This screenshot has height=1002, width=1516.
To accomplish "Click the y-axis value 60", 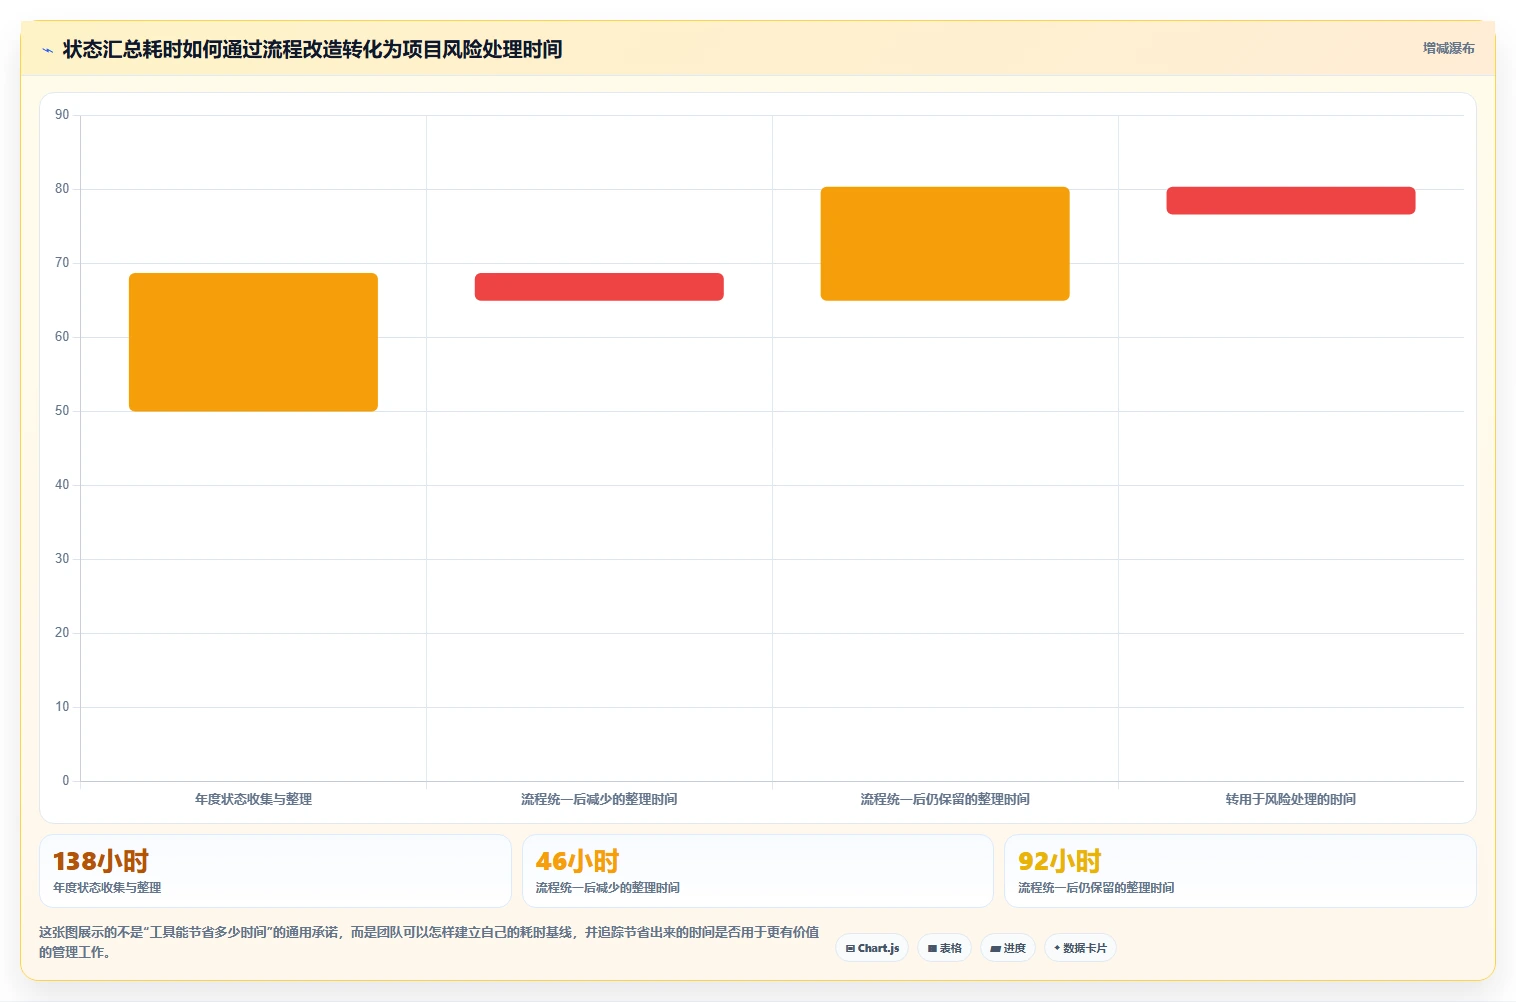I will click(62, 337).
